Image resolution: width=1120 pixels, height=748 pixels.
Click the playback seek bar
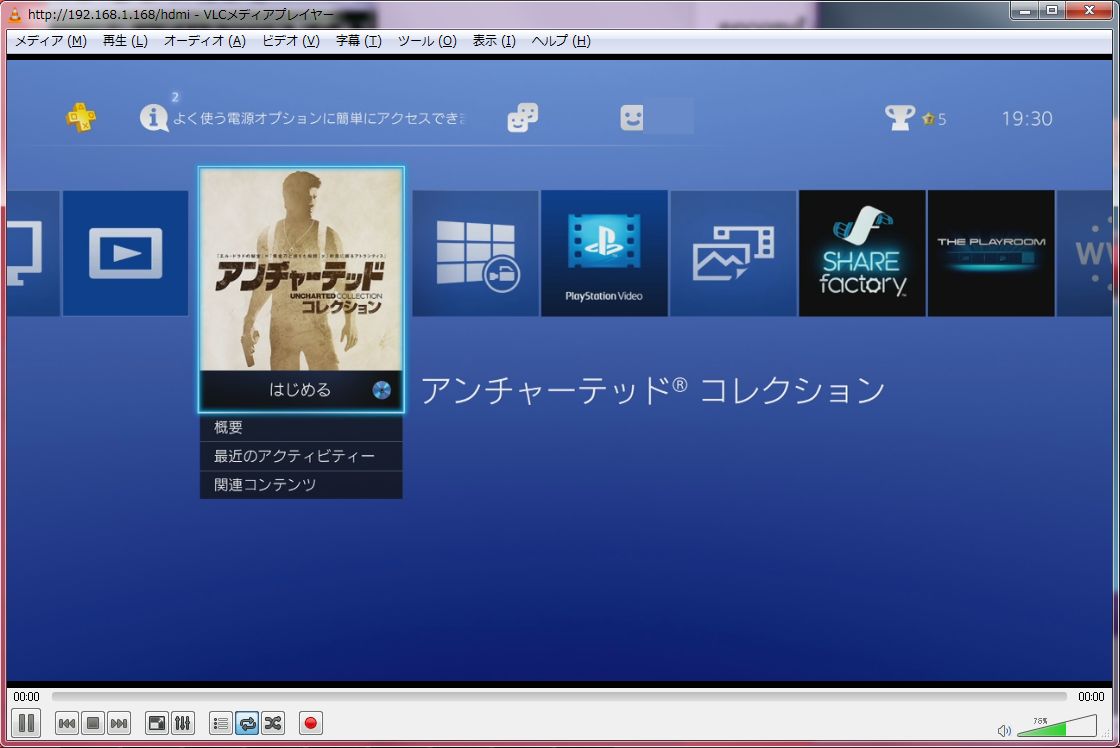click(559, 697)
